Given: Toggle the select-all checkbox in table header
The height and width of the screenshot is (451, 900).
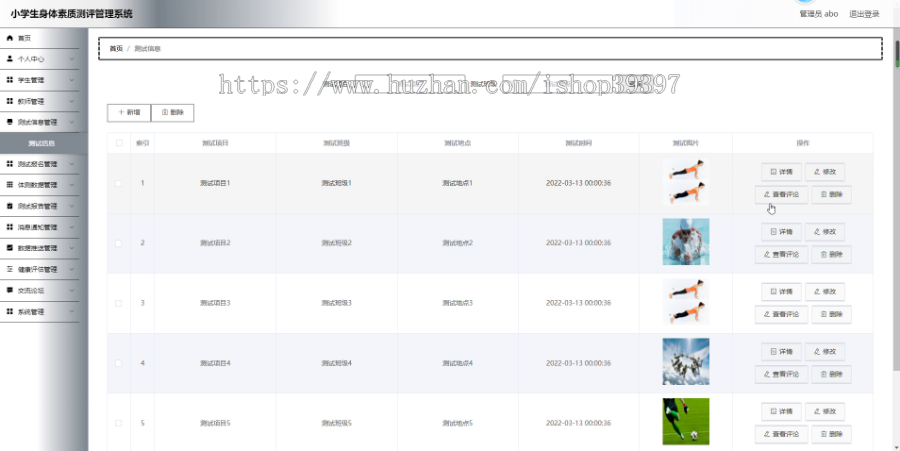Looking at the screenshot, I should click(119, 143).
